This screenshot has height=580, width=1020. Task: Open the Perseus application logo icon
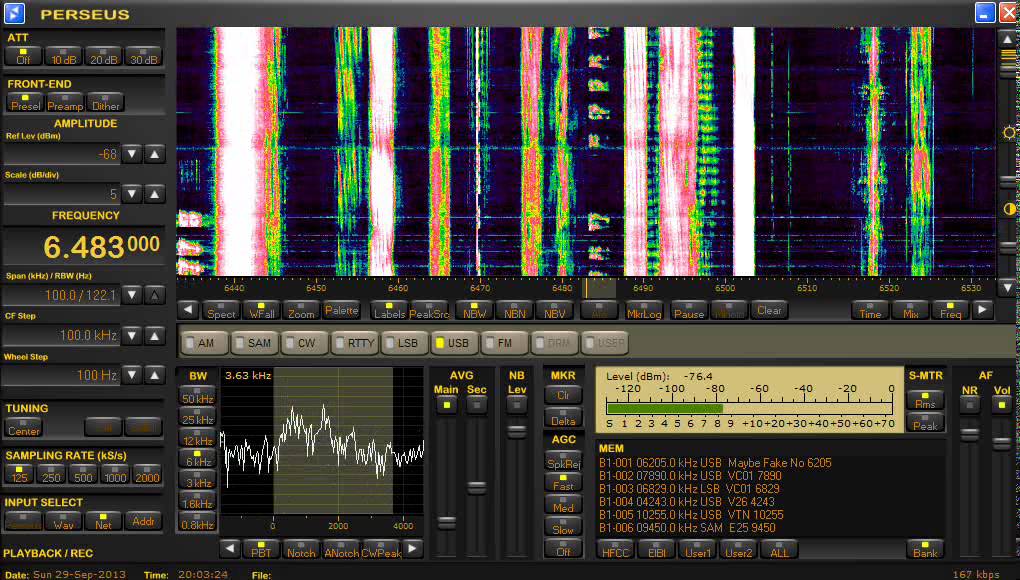tap(14, 13)
